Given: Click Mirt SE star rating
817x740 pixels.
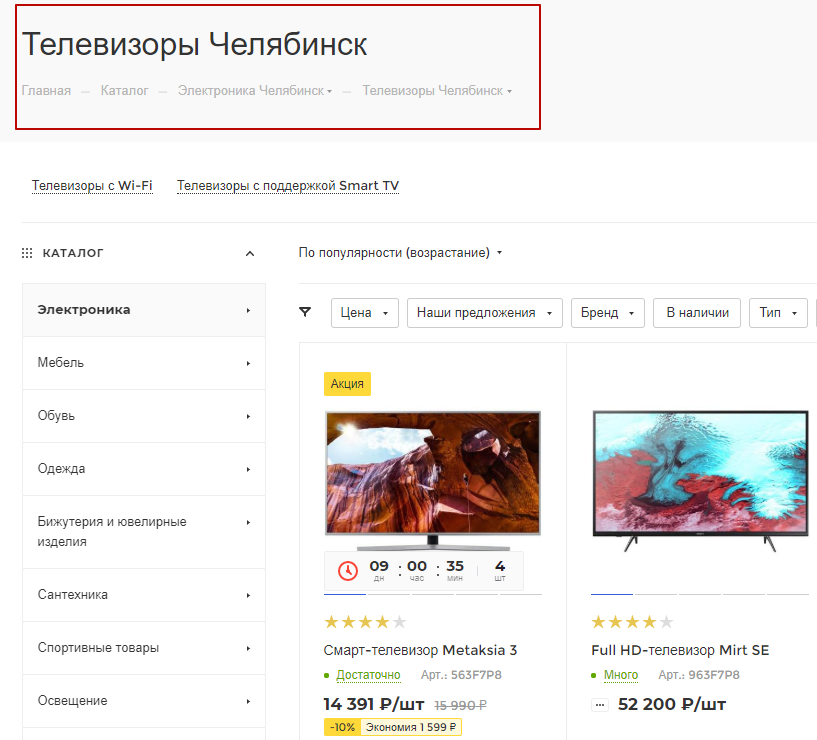Looking at the screenshot, I should point(633,622).
